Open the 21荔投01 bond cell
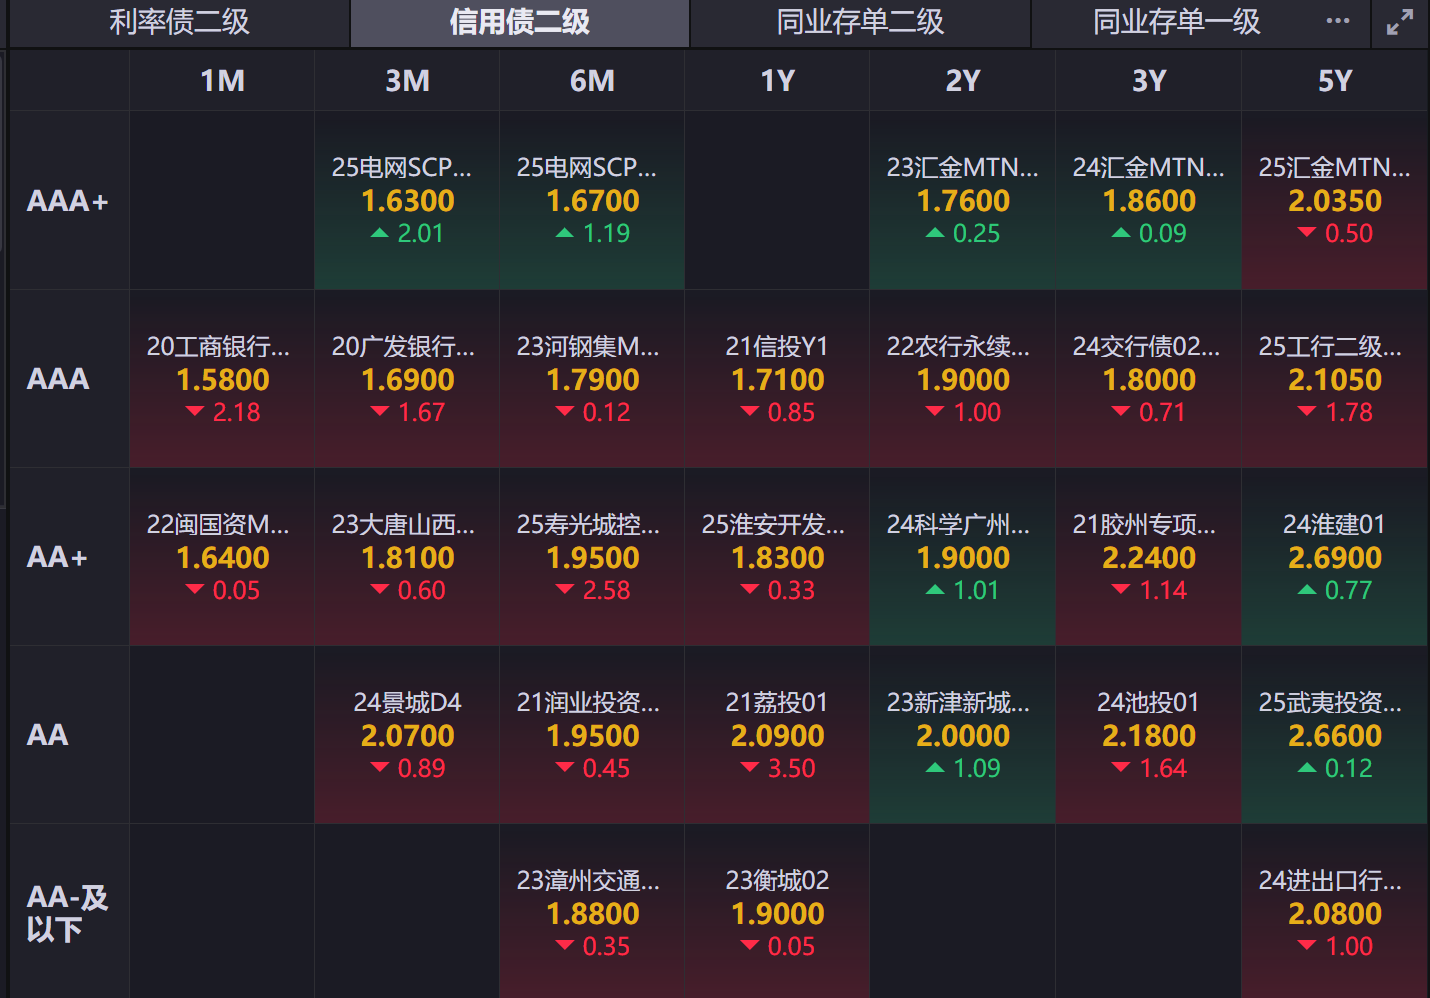Viewport: 1430px width, 998px height. click(777, 735)
